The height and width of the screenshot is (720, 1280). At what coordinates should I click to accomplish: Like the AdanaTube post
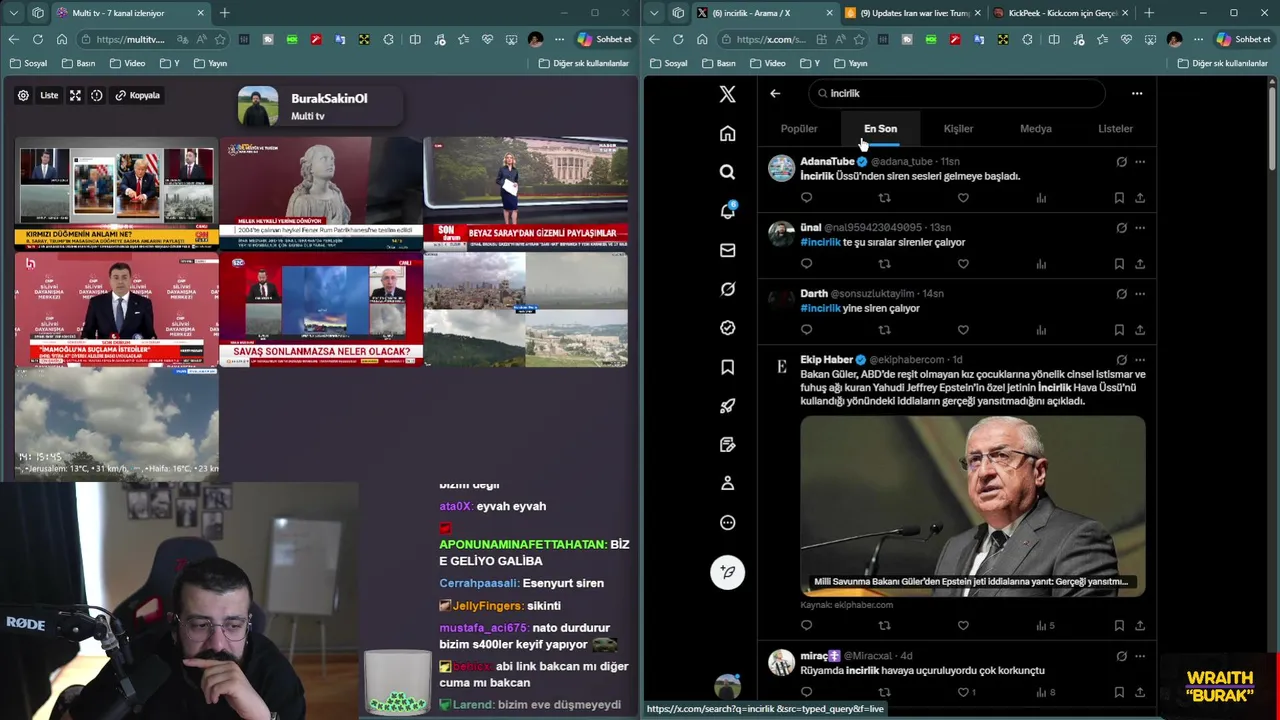tap(963, 198)
